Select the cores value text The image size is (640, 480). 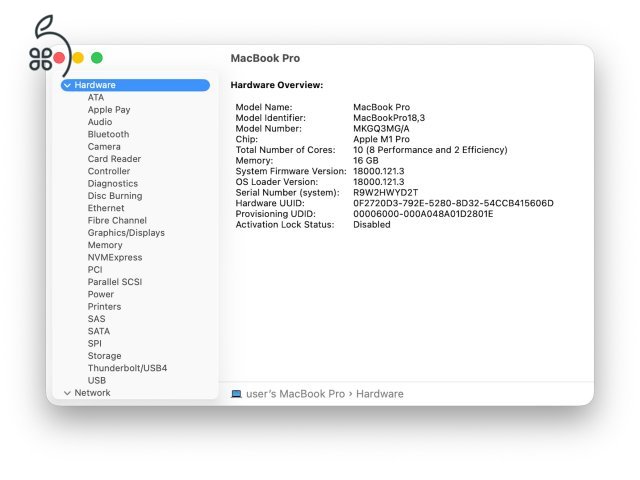click(430, 150)
